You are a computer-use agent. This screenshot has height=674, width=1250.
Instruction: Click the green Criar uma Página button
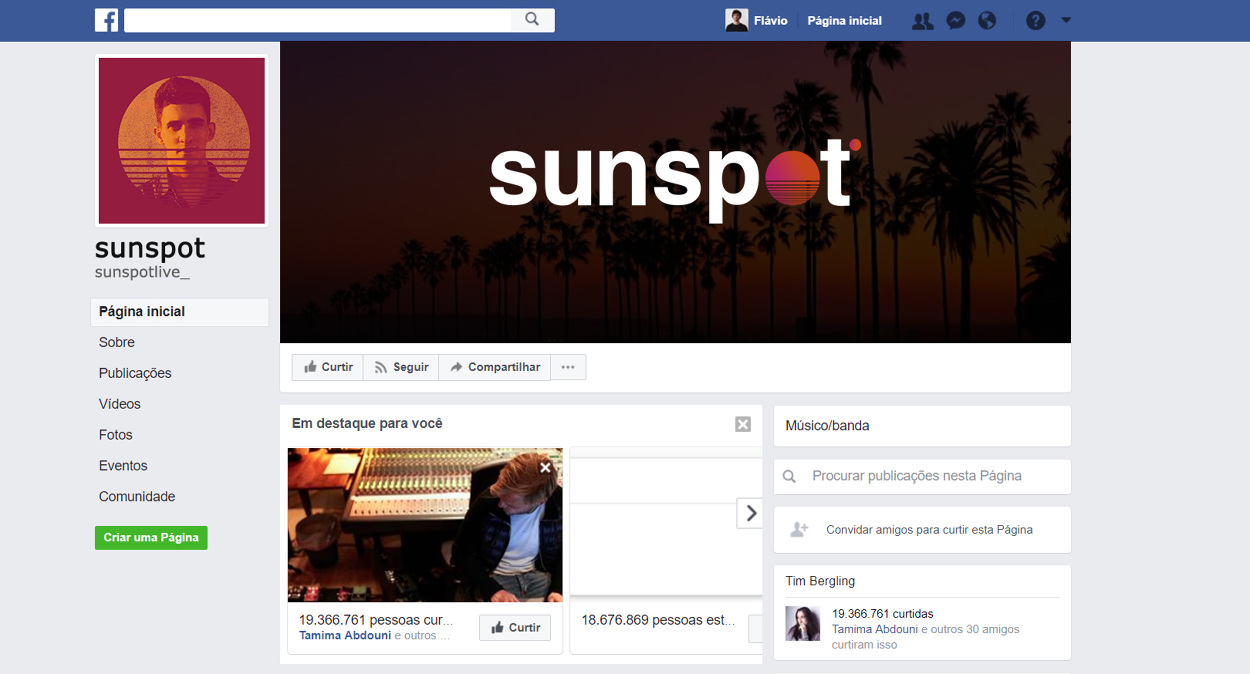coord(151,538)
